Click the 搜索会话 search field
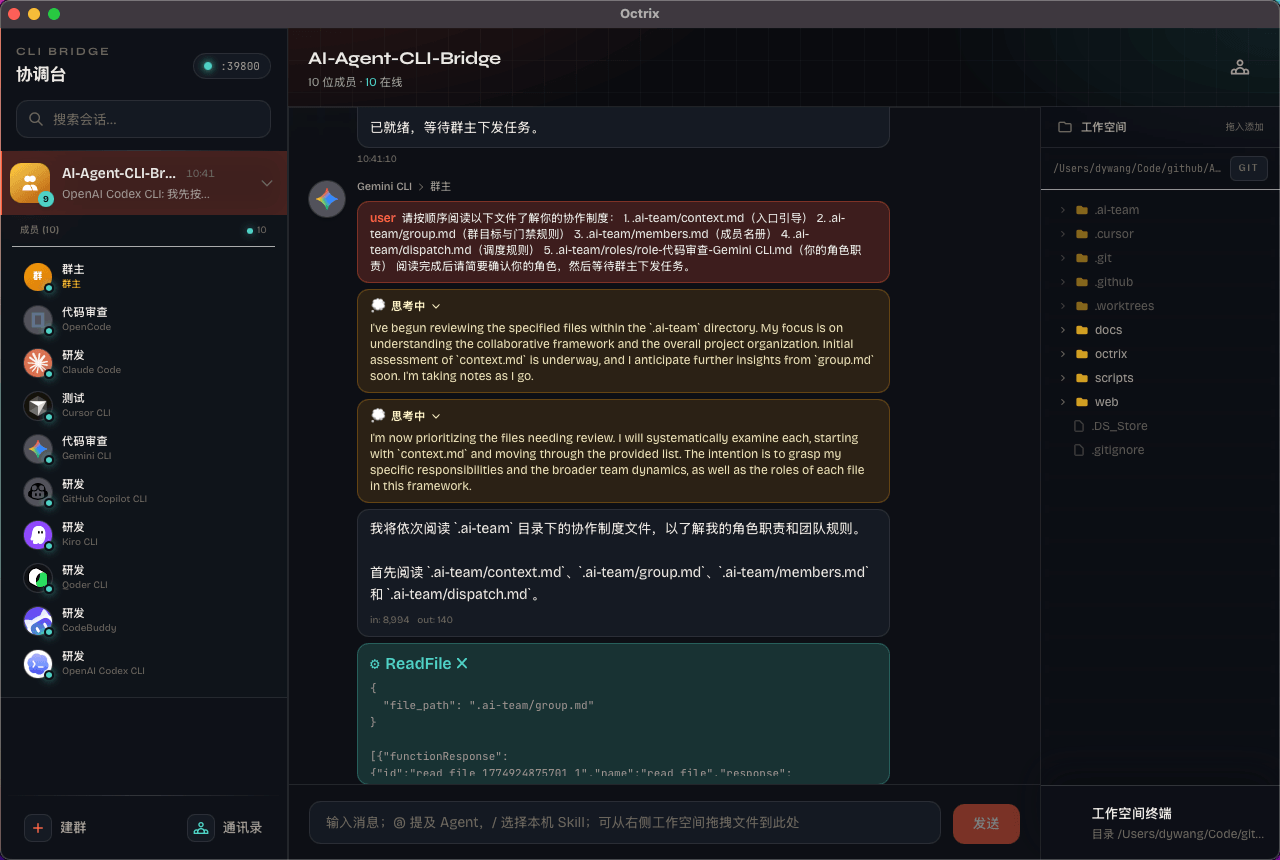The image size is (1280, 860). click(144, 119)
